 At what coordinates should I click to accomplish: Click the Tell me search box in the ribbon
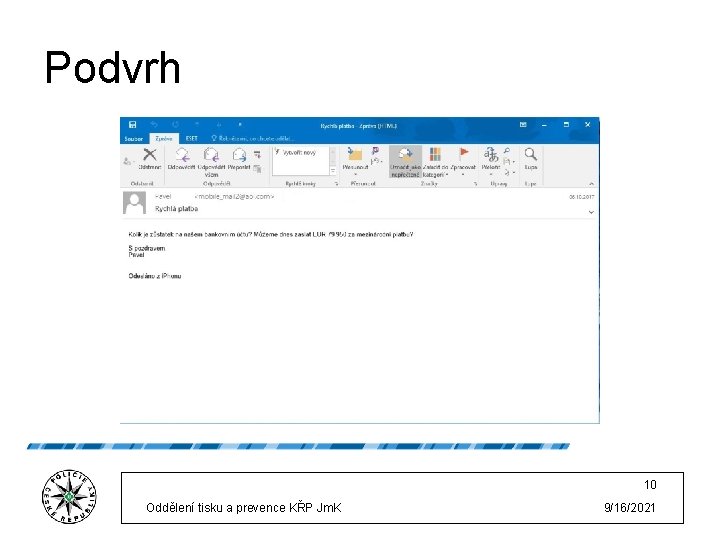coord(253,138)
